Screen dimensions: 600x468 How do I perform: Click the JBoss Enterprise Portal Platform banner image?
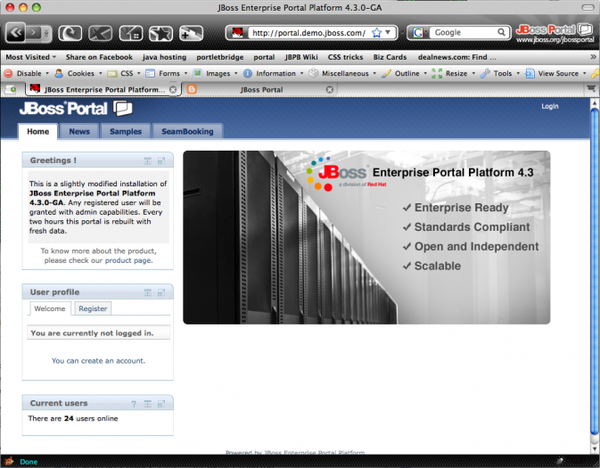click(x=367, y=237)
